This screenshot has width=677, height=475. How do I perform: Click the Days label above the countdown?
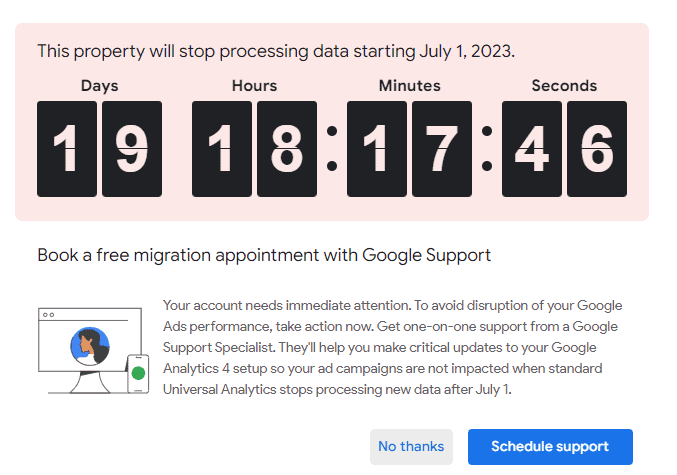point(99,86)
